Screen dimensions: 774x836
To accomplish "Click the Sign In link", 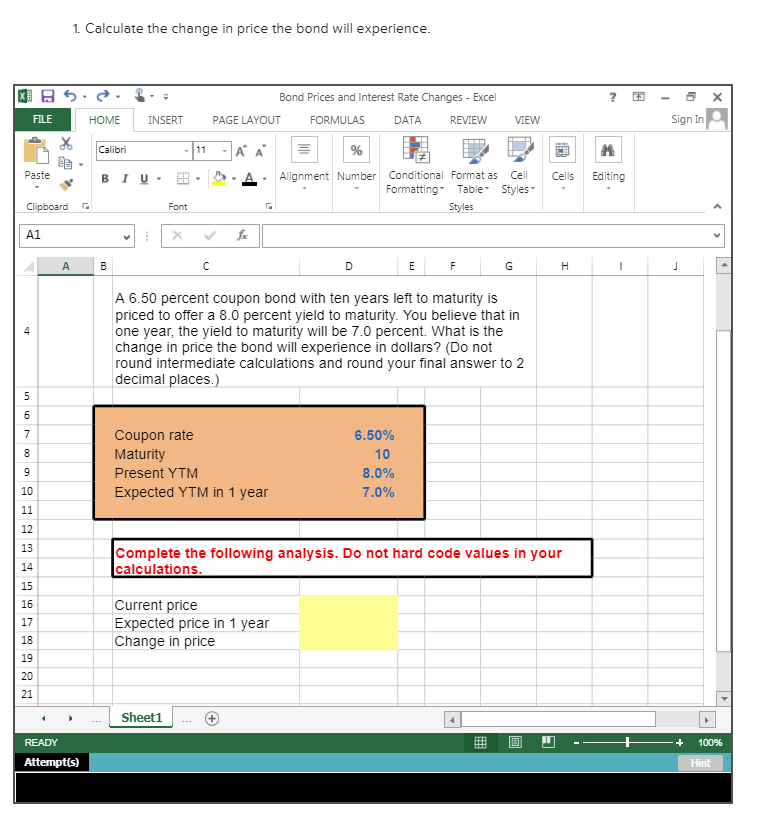I will point(687,119).
